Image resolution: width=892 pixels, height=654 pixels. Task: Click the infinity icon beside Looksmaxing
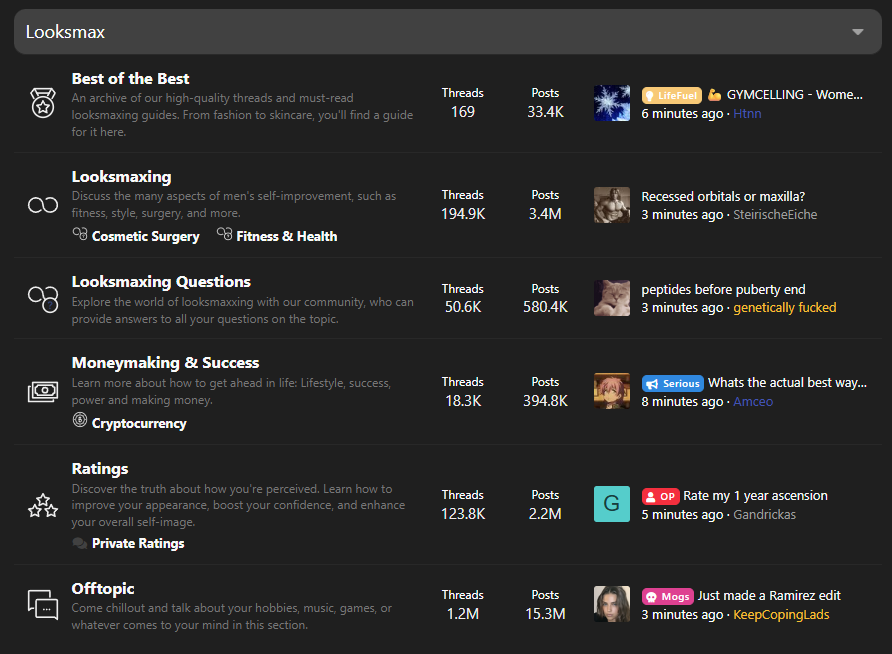click(42, 205)
